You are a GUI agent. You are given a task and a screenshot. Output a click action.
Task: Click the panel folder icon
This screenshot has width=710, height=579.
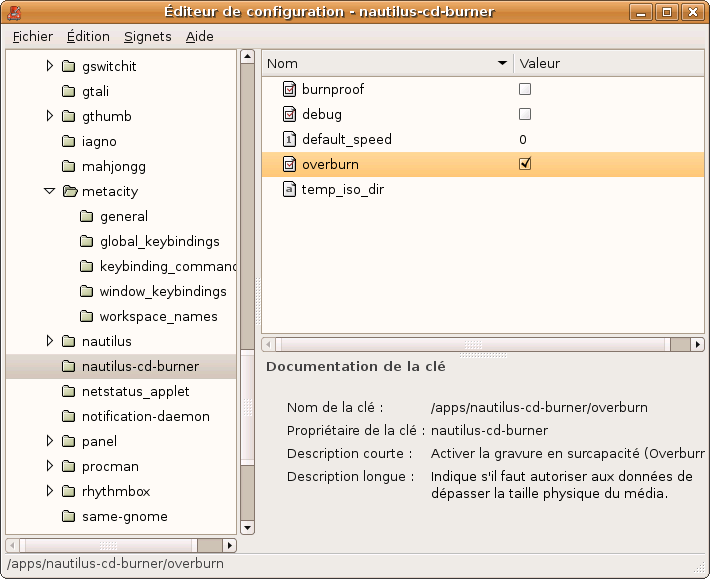[68, 441]
